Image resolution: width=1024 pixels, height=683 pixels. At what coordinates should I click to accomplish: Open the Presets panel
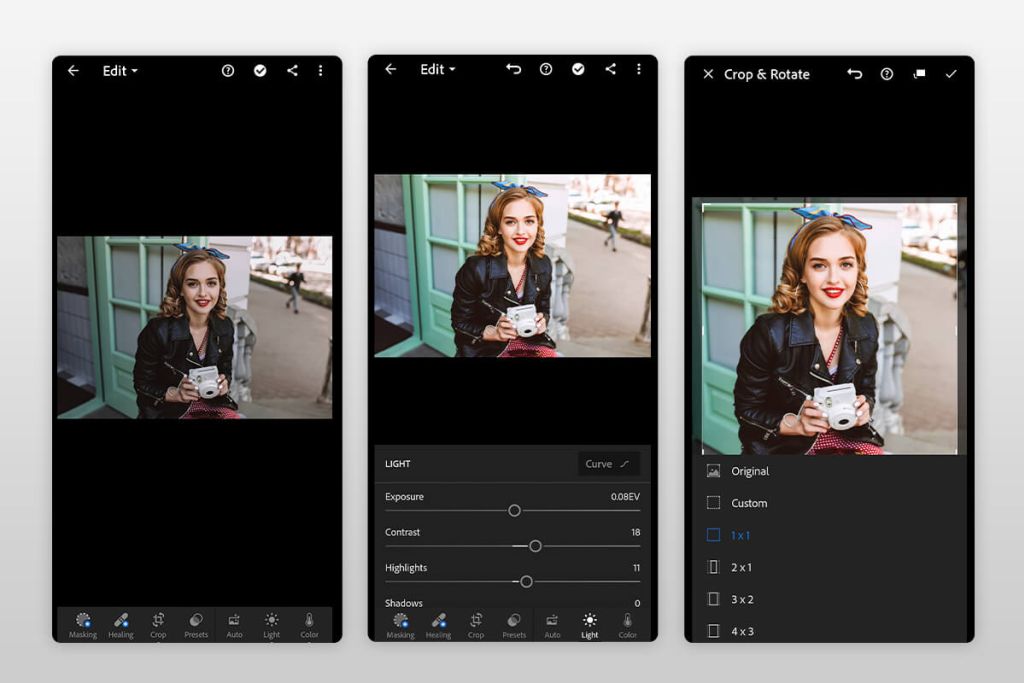click(x=196, y=625)
